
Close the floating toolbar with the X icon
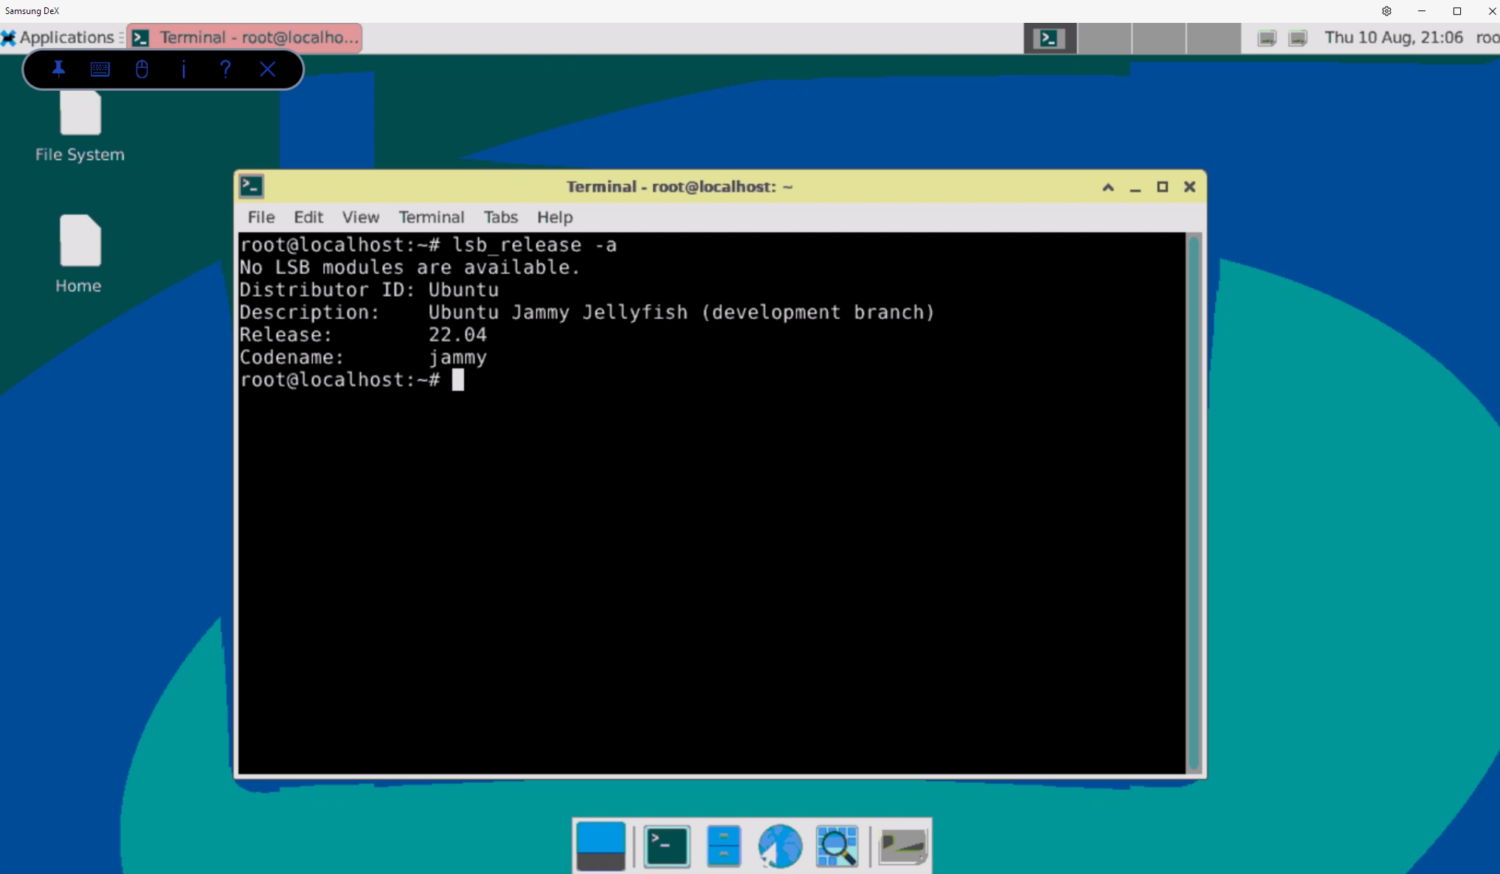coord(267,69)
